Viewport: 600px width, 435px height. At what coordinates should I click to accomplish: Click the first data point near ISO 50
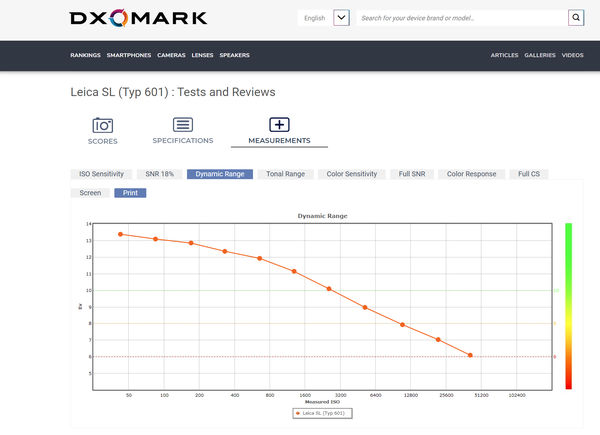point(120,234)
